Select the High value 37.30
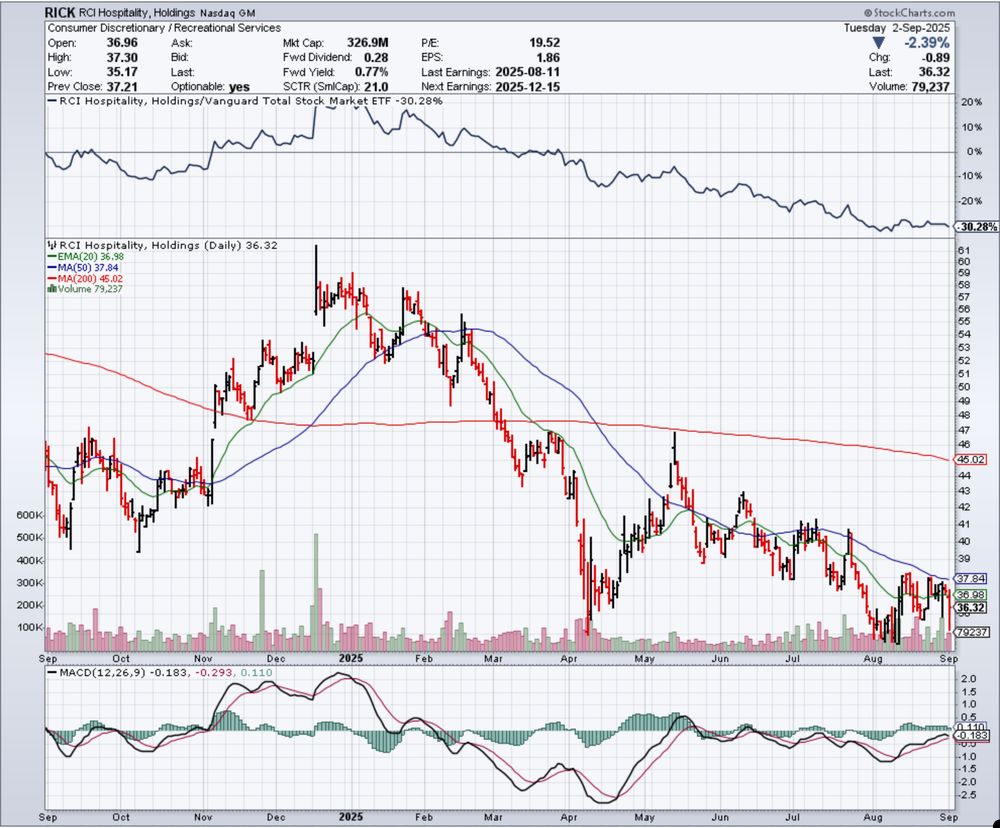 click(122, 57)
